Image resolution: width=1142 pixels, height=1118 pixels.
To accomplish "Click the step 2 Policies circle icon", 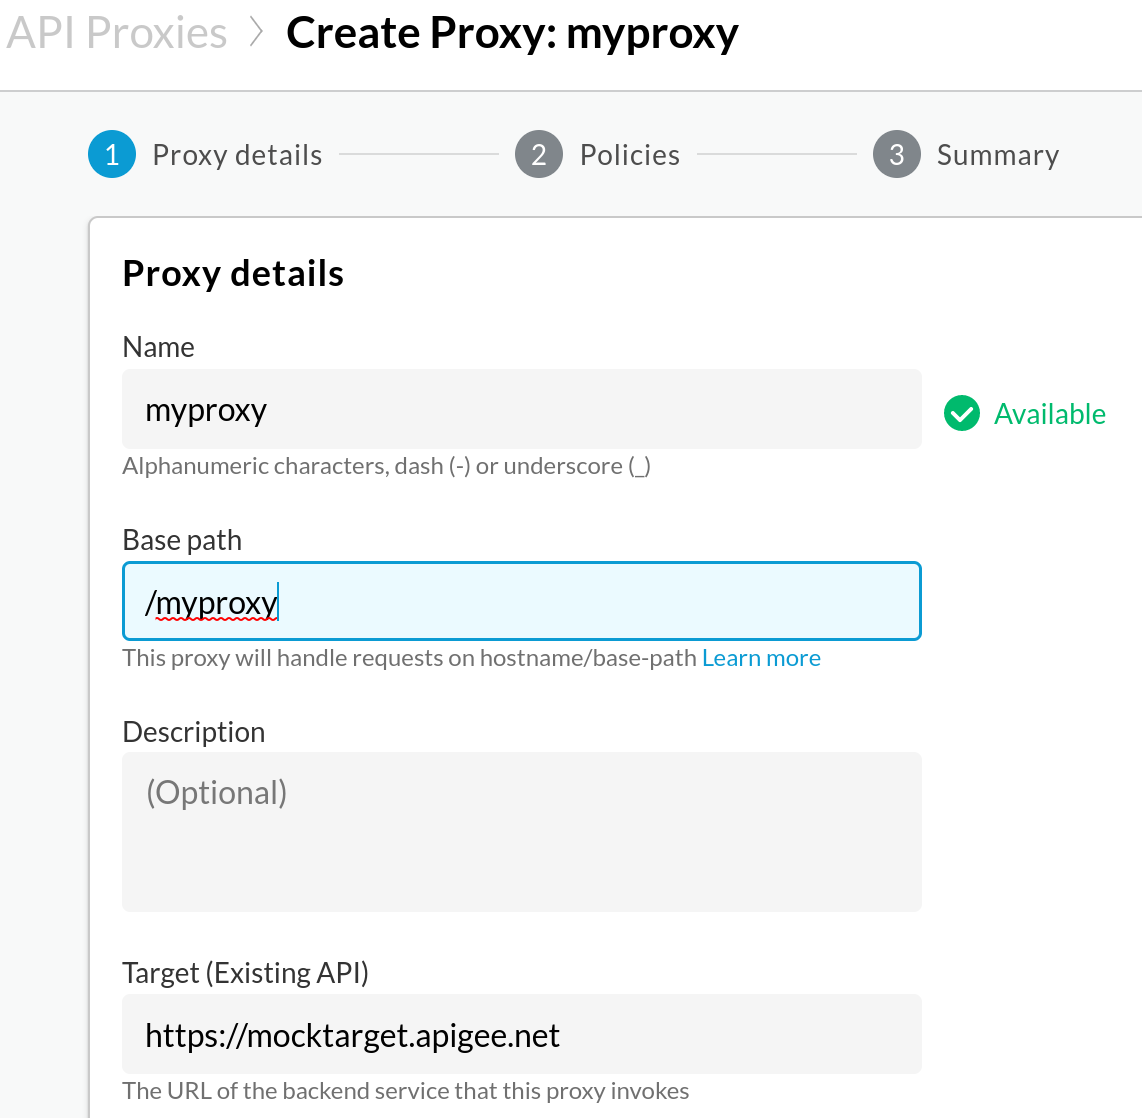I will (x=538, y=154).
